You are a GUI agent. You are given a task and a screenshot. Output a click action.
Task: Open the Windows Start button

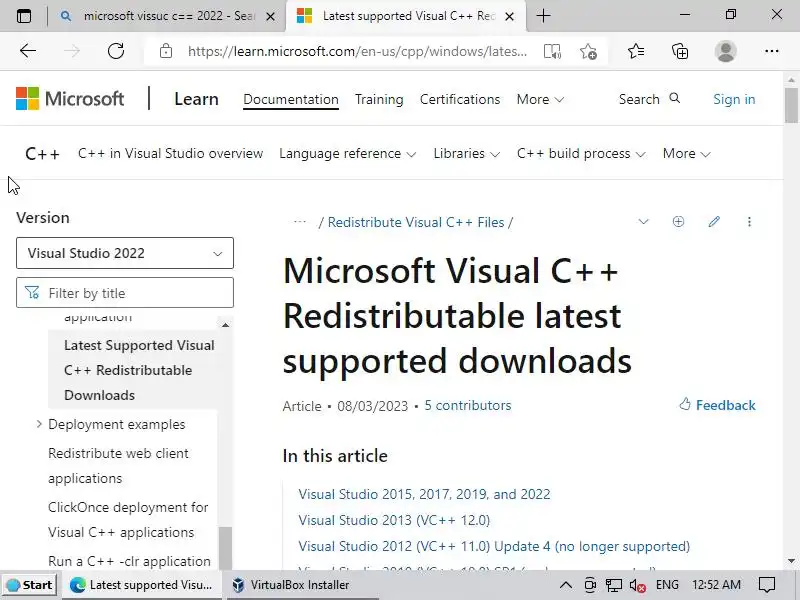pos(30,585)
